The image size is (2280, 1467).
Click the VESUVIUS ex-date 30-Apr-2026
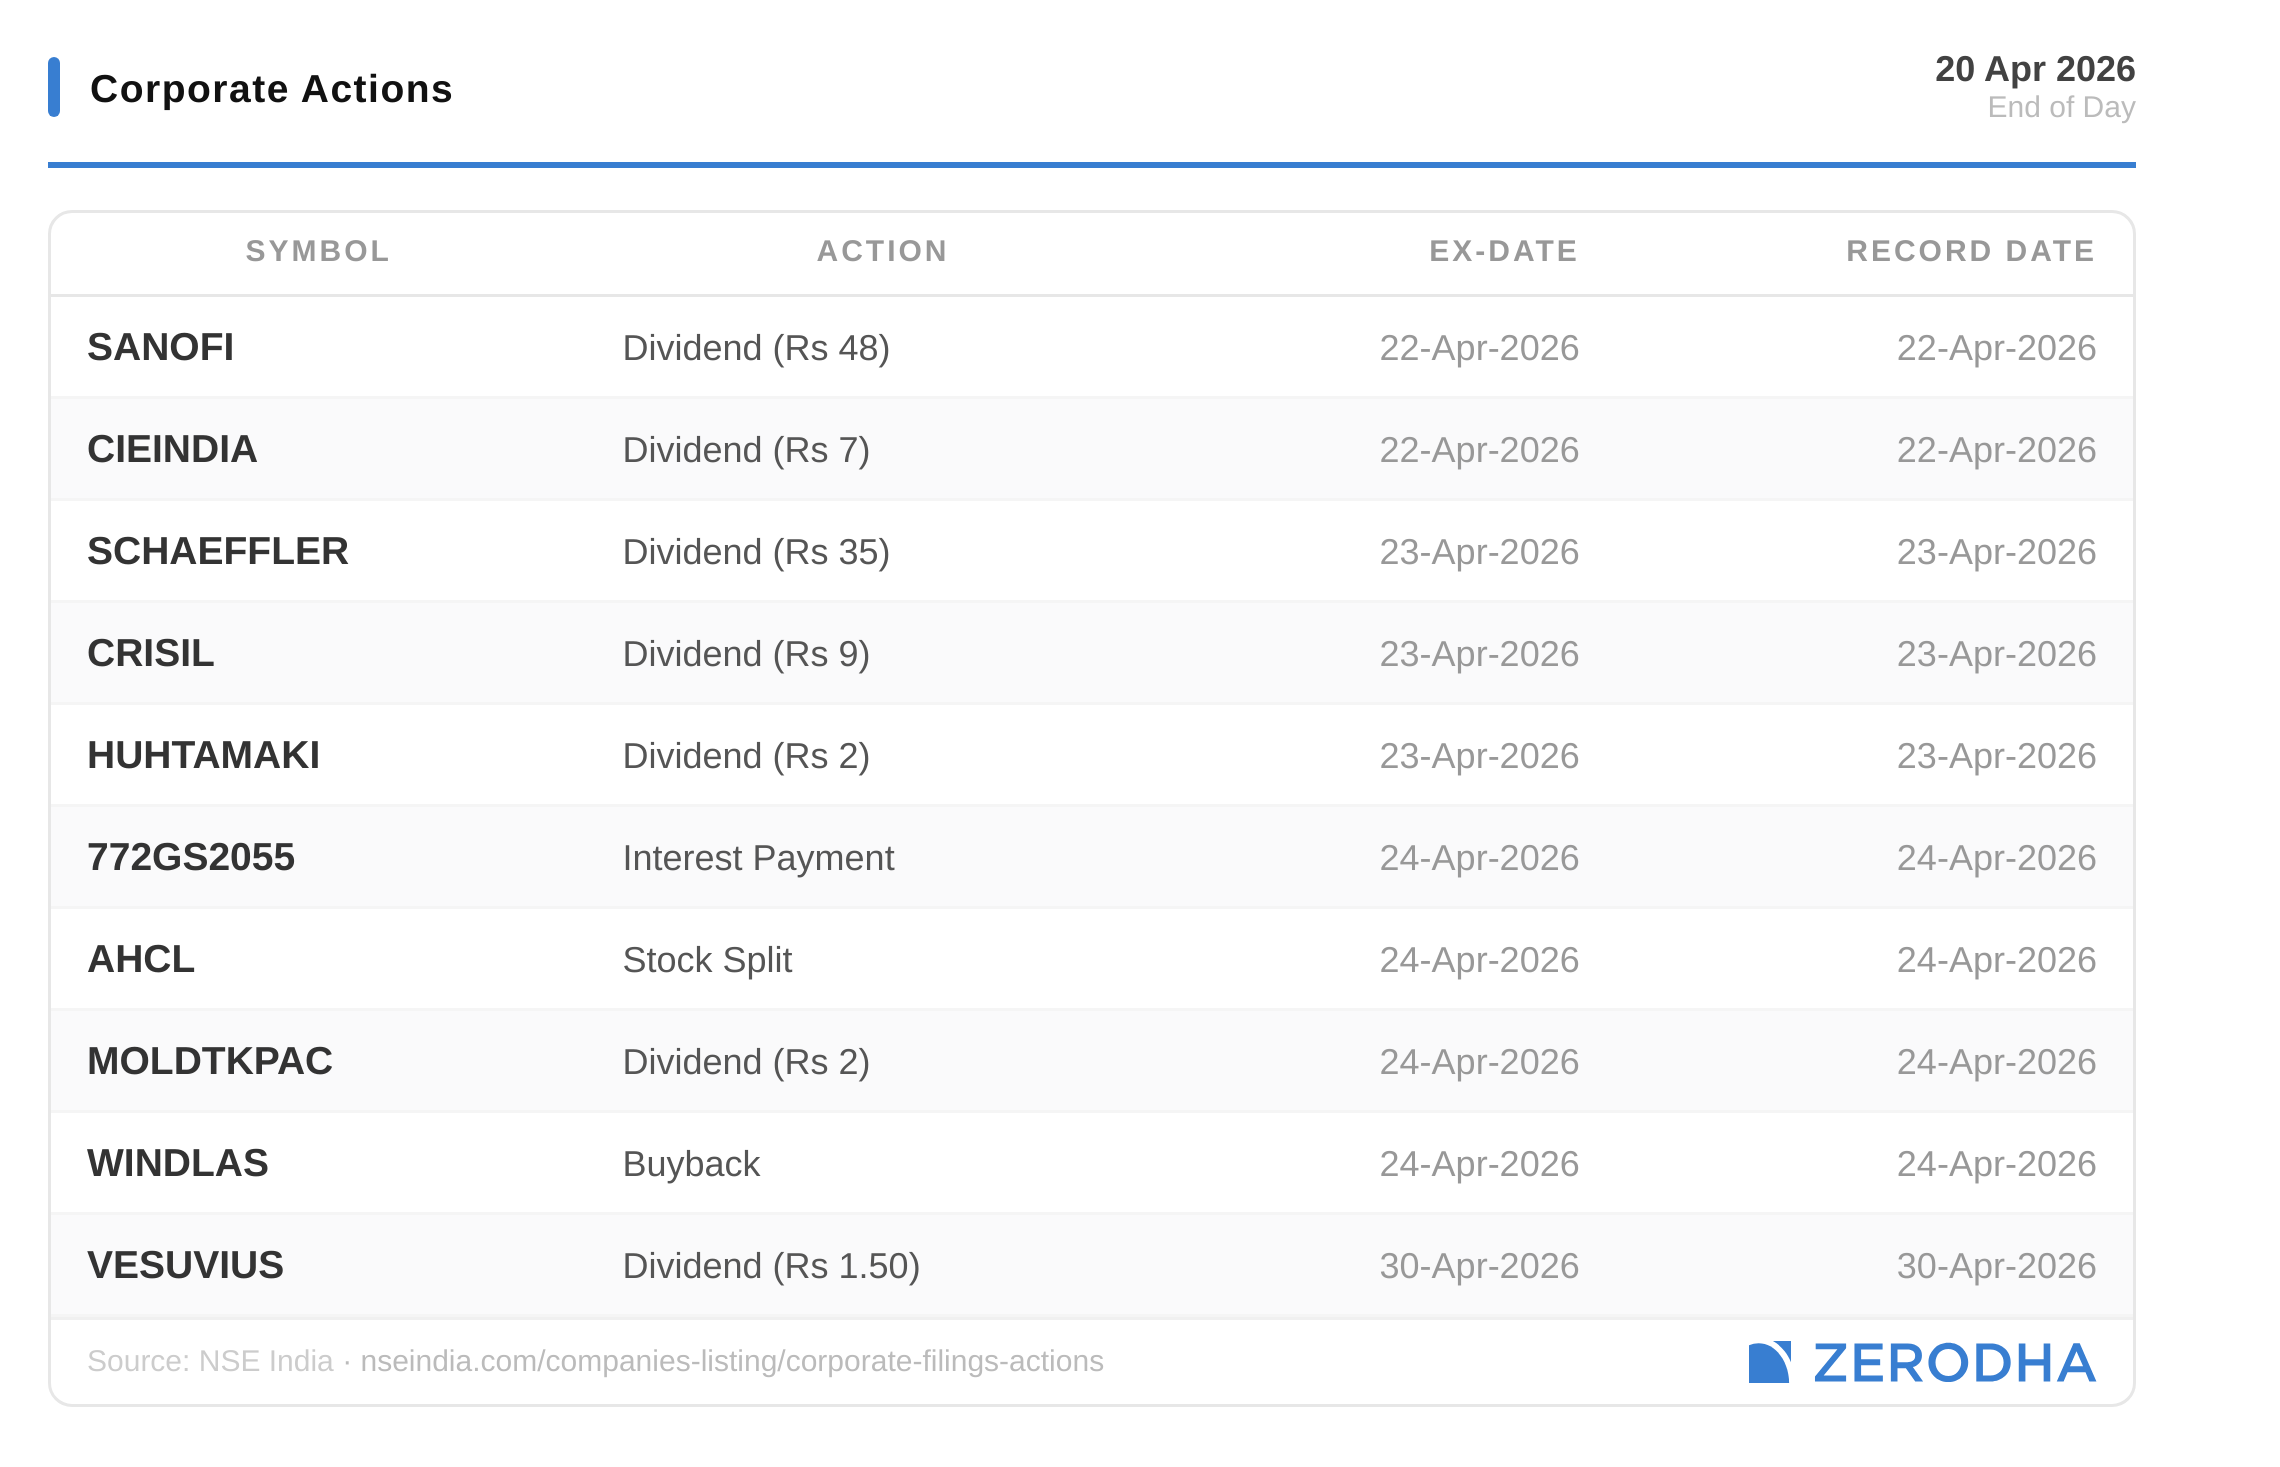[x=1478, y=1266]
